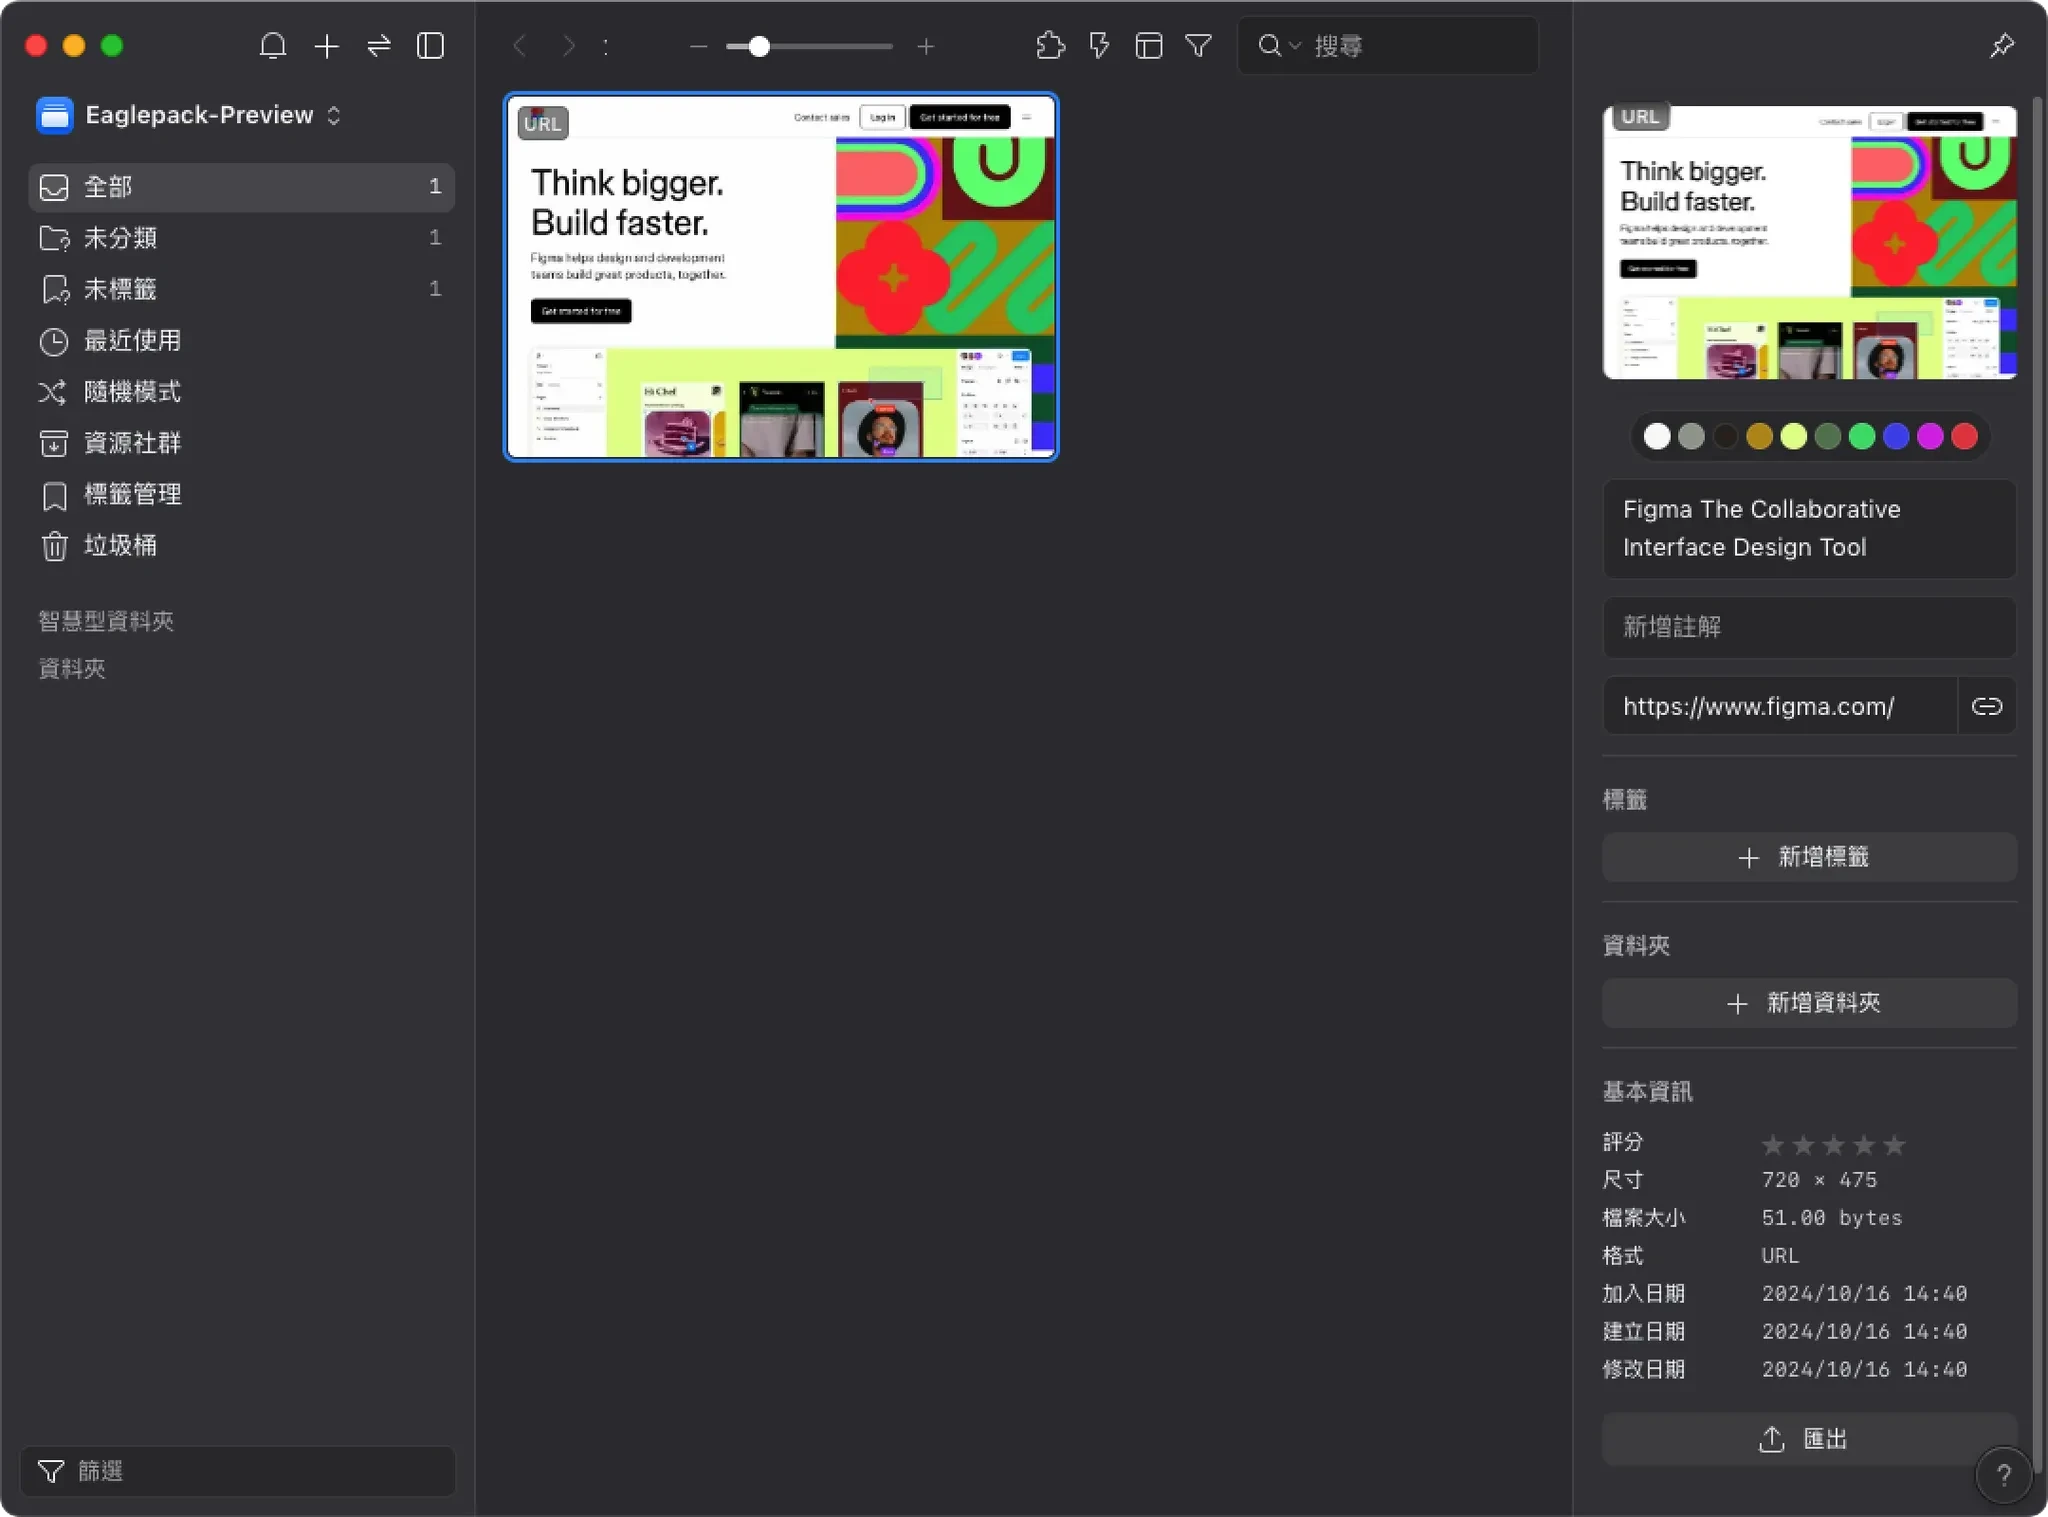Image resolution: width=2048 pixels, height=1517 pixels.
Task: Click the zoom out minus icon
Action: click(x=699, y=46)
